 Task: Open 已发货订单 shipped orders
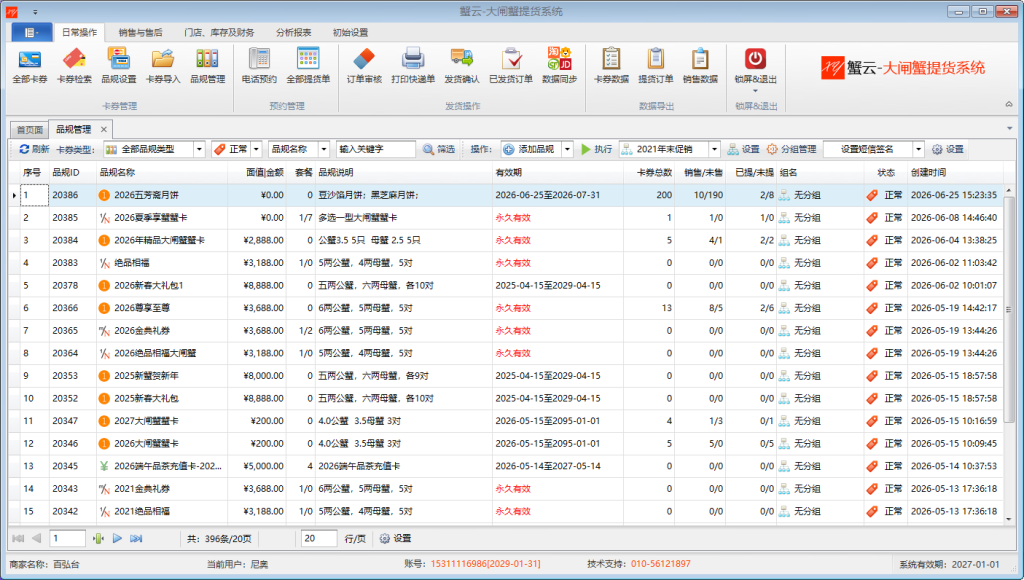pos(511,67)
